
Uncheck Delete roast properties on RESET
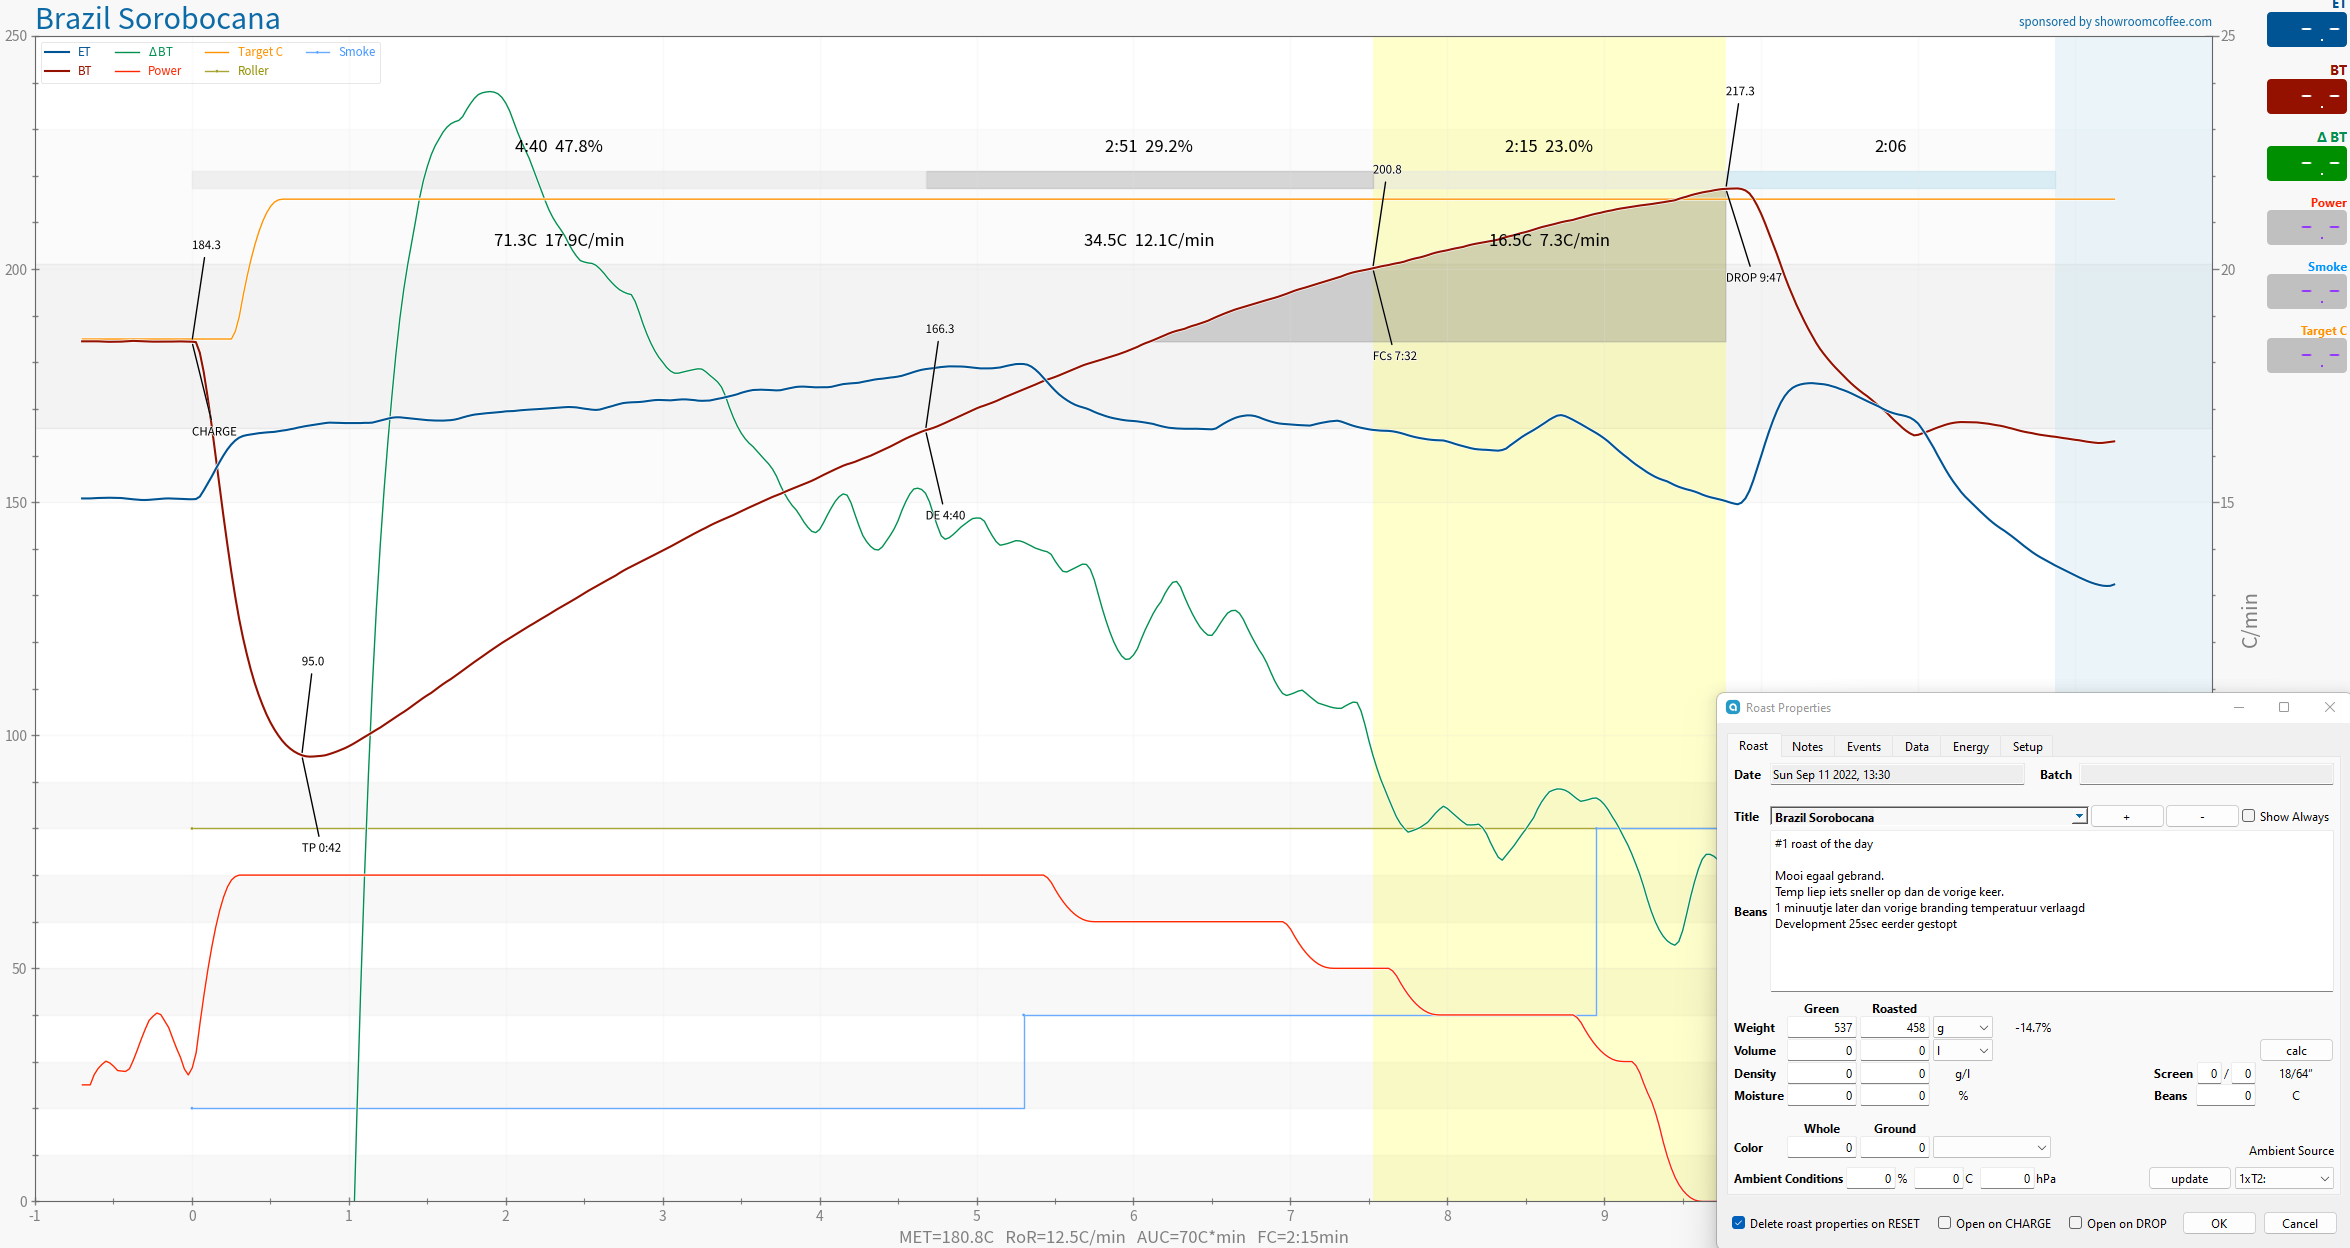click(1739, 1223)
